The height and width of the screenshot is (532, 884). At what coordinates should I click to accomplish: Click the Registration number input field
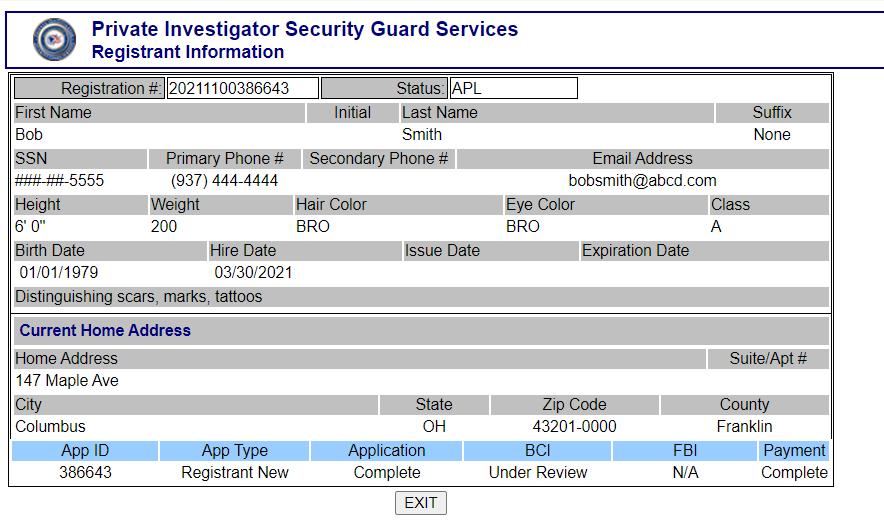[242, 89]
